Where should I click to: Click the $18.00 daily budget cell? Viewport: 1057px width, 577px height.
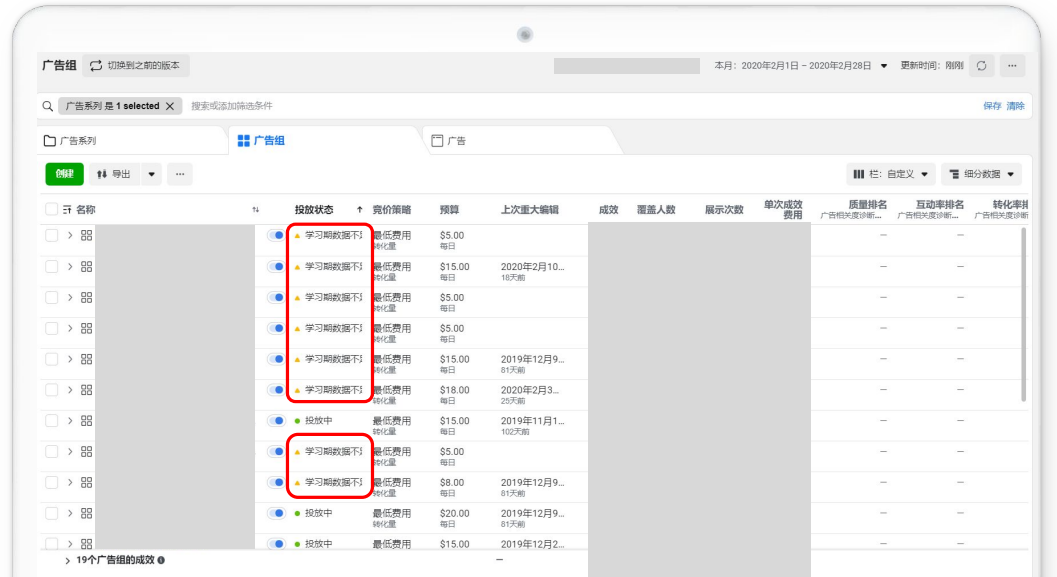(x=454, y=394)
